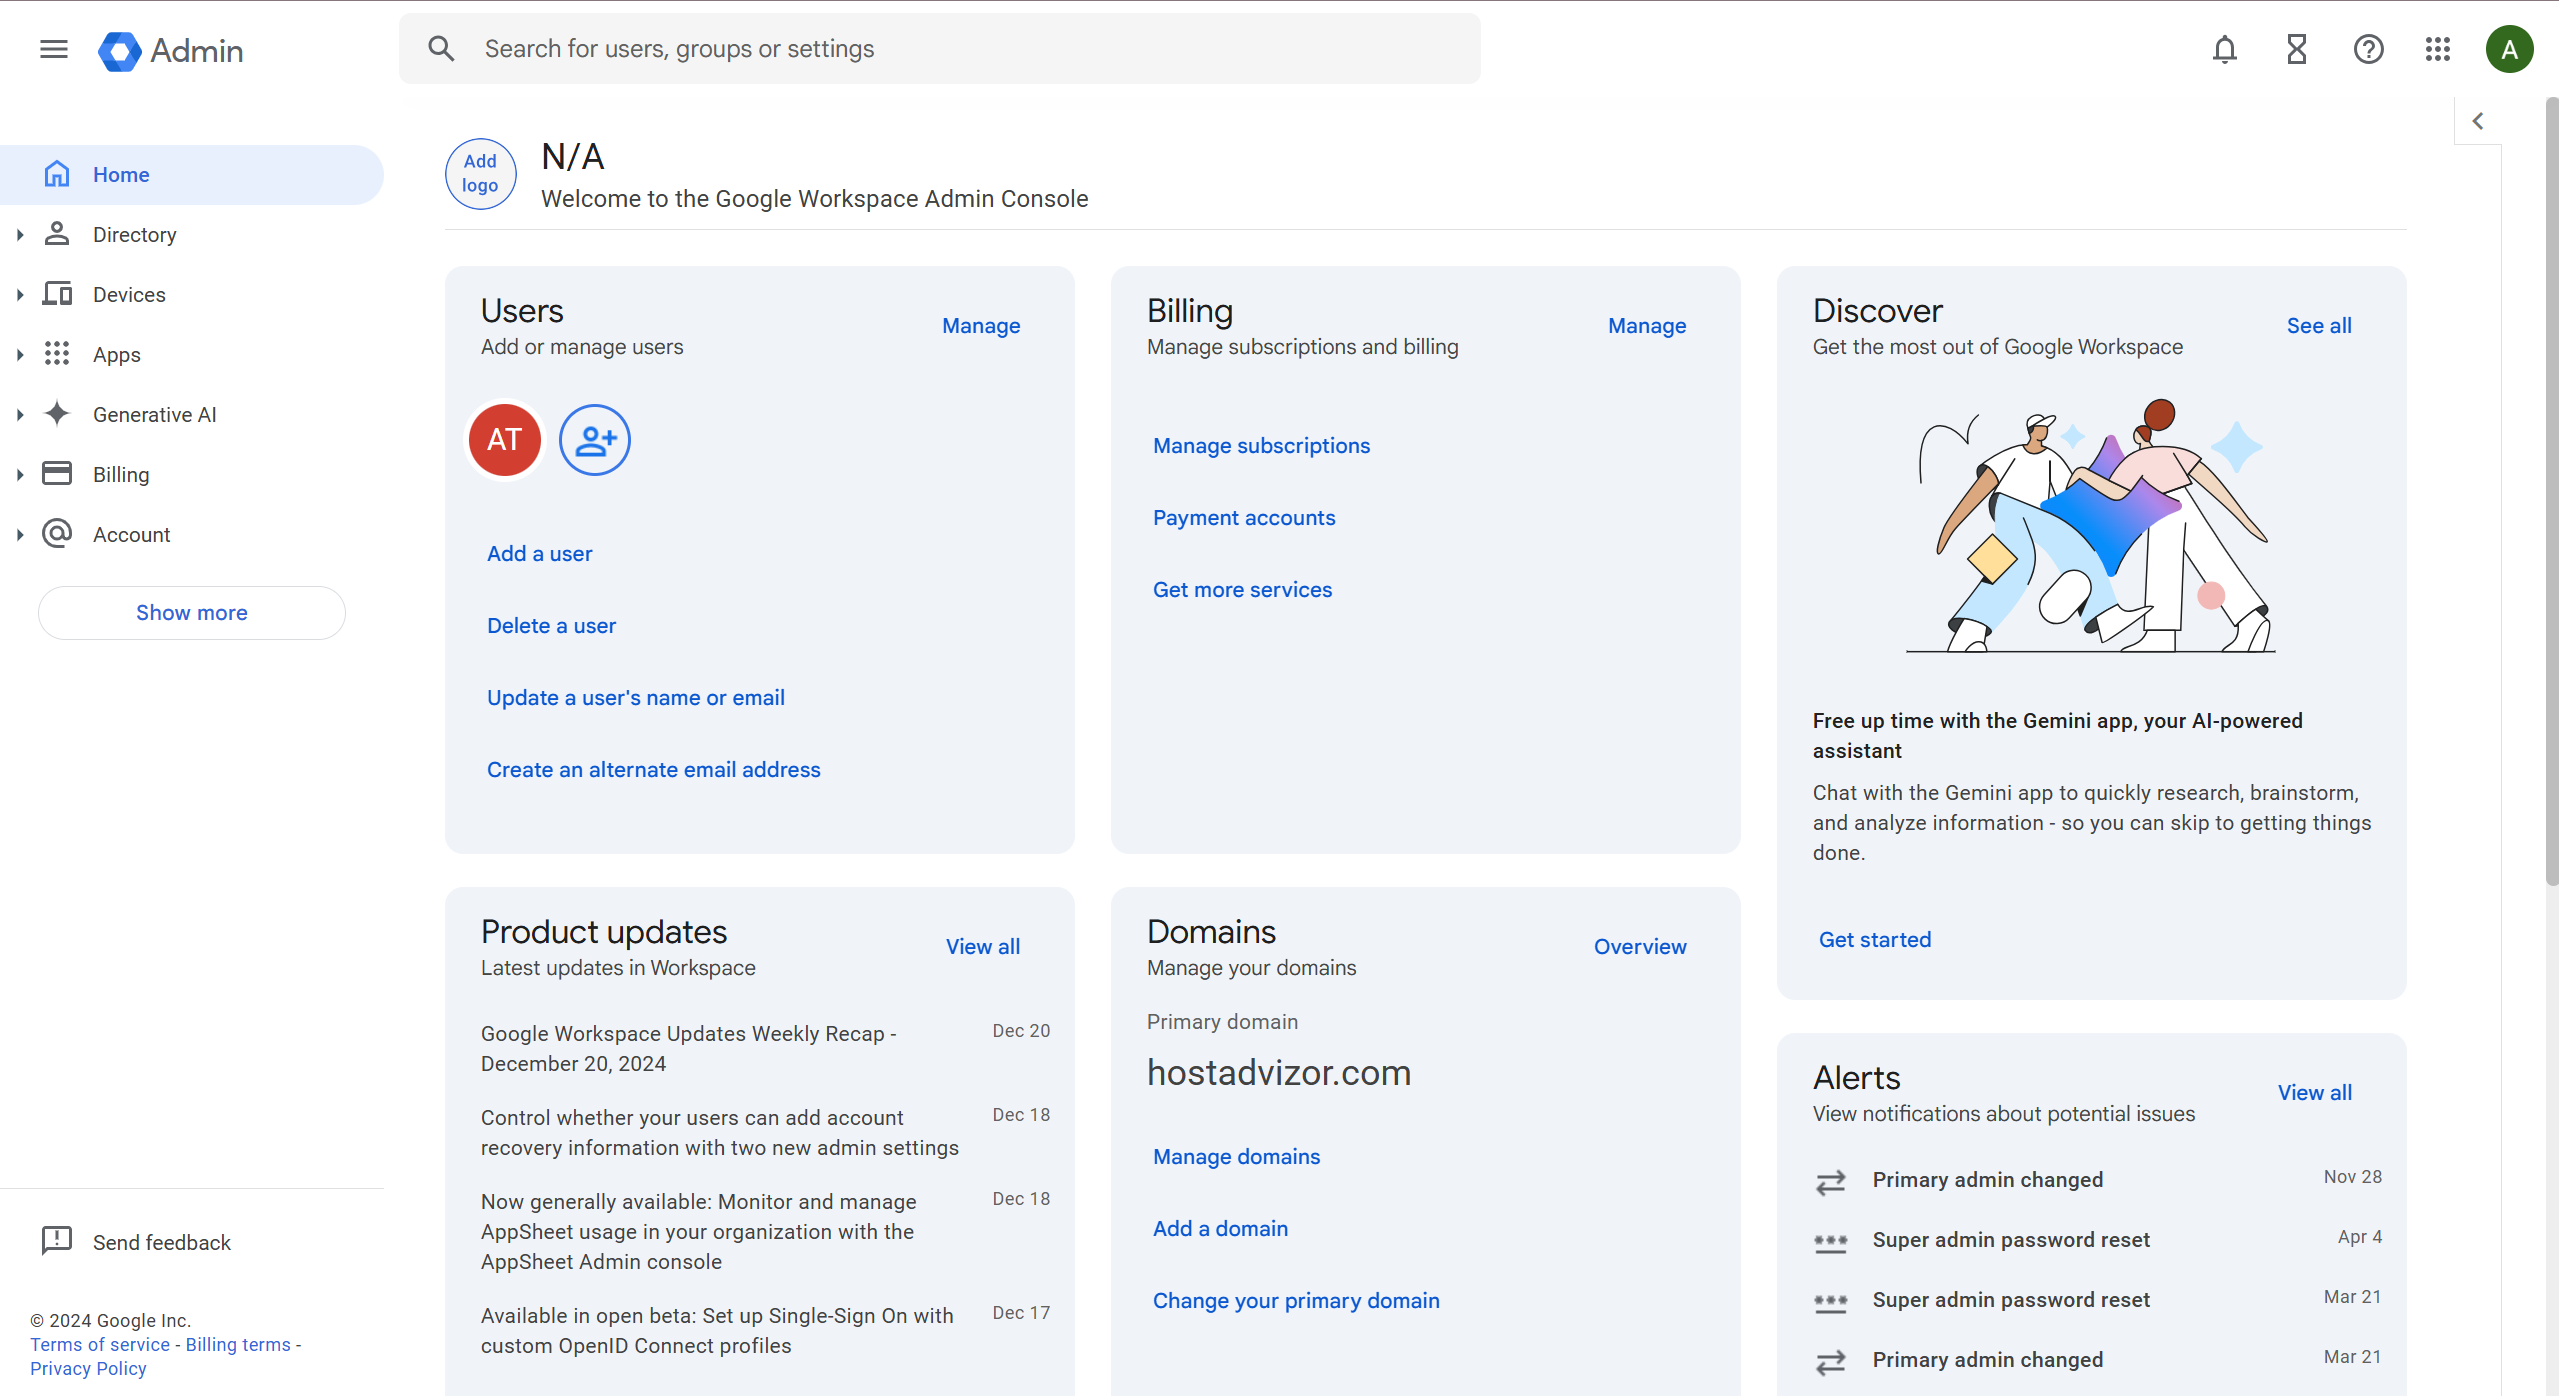The image size is (2559, 1396).
Task: Select Home in the sidebar
Action: [x=121, y=175]
